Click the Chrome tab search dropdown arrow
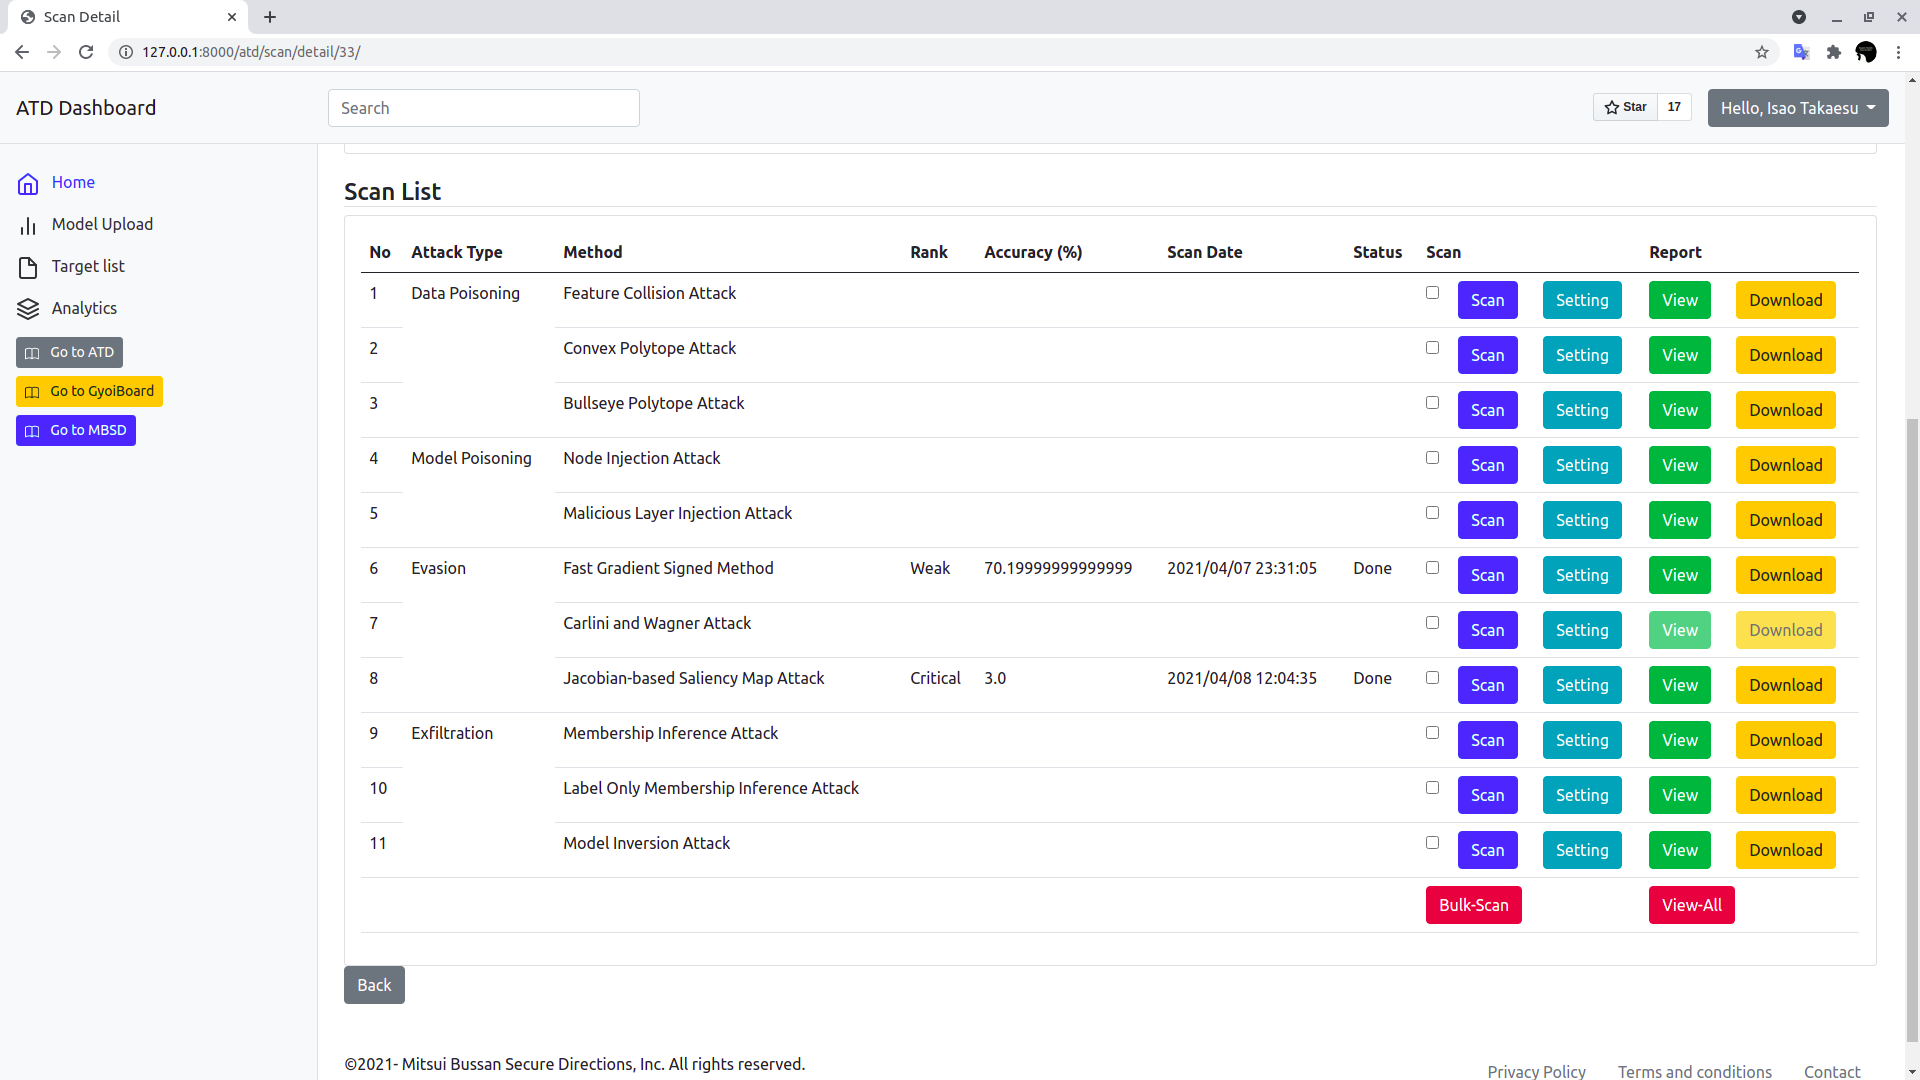This screenshot has width=1920, height=1080. [x=1798, y=17]
